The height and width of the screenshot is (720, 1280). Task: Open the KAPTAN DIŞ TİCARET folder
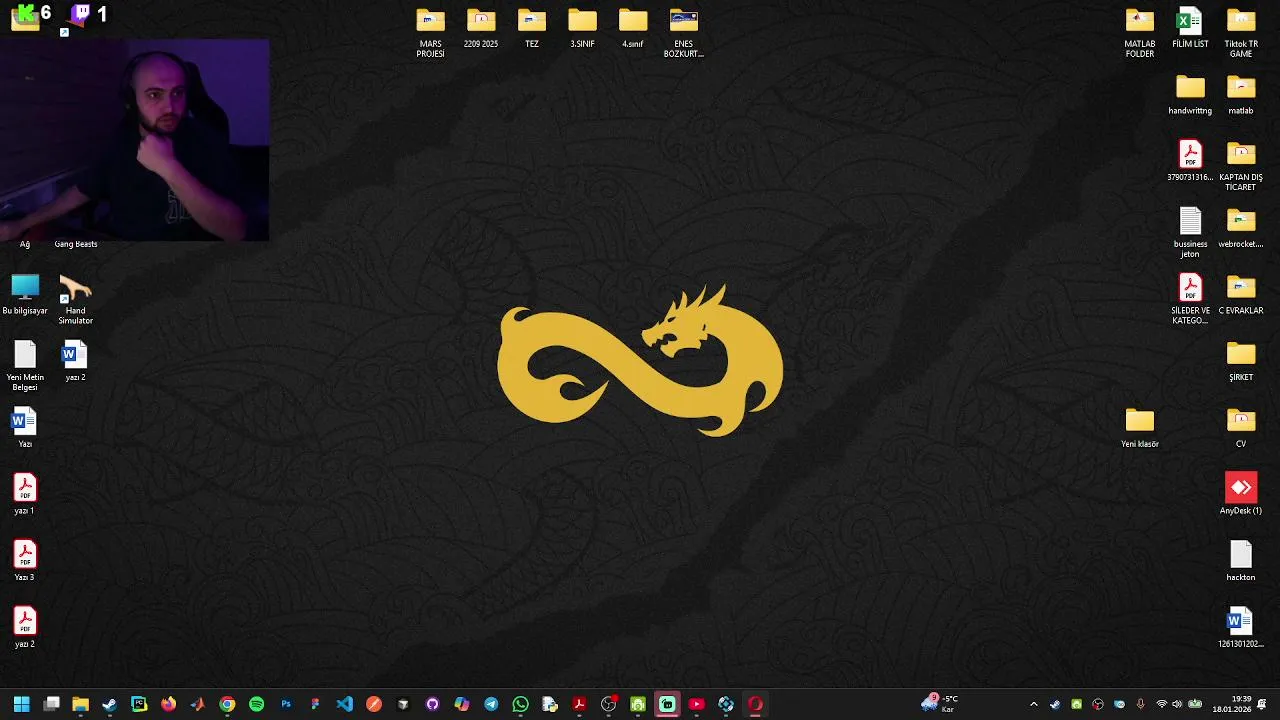(x=1241, y=166)
